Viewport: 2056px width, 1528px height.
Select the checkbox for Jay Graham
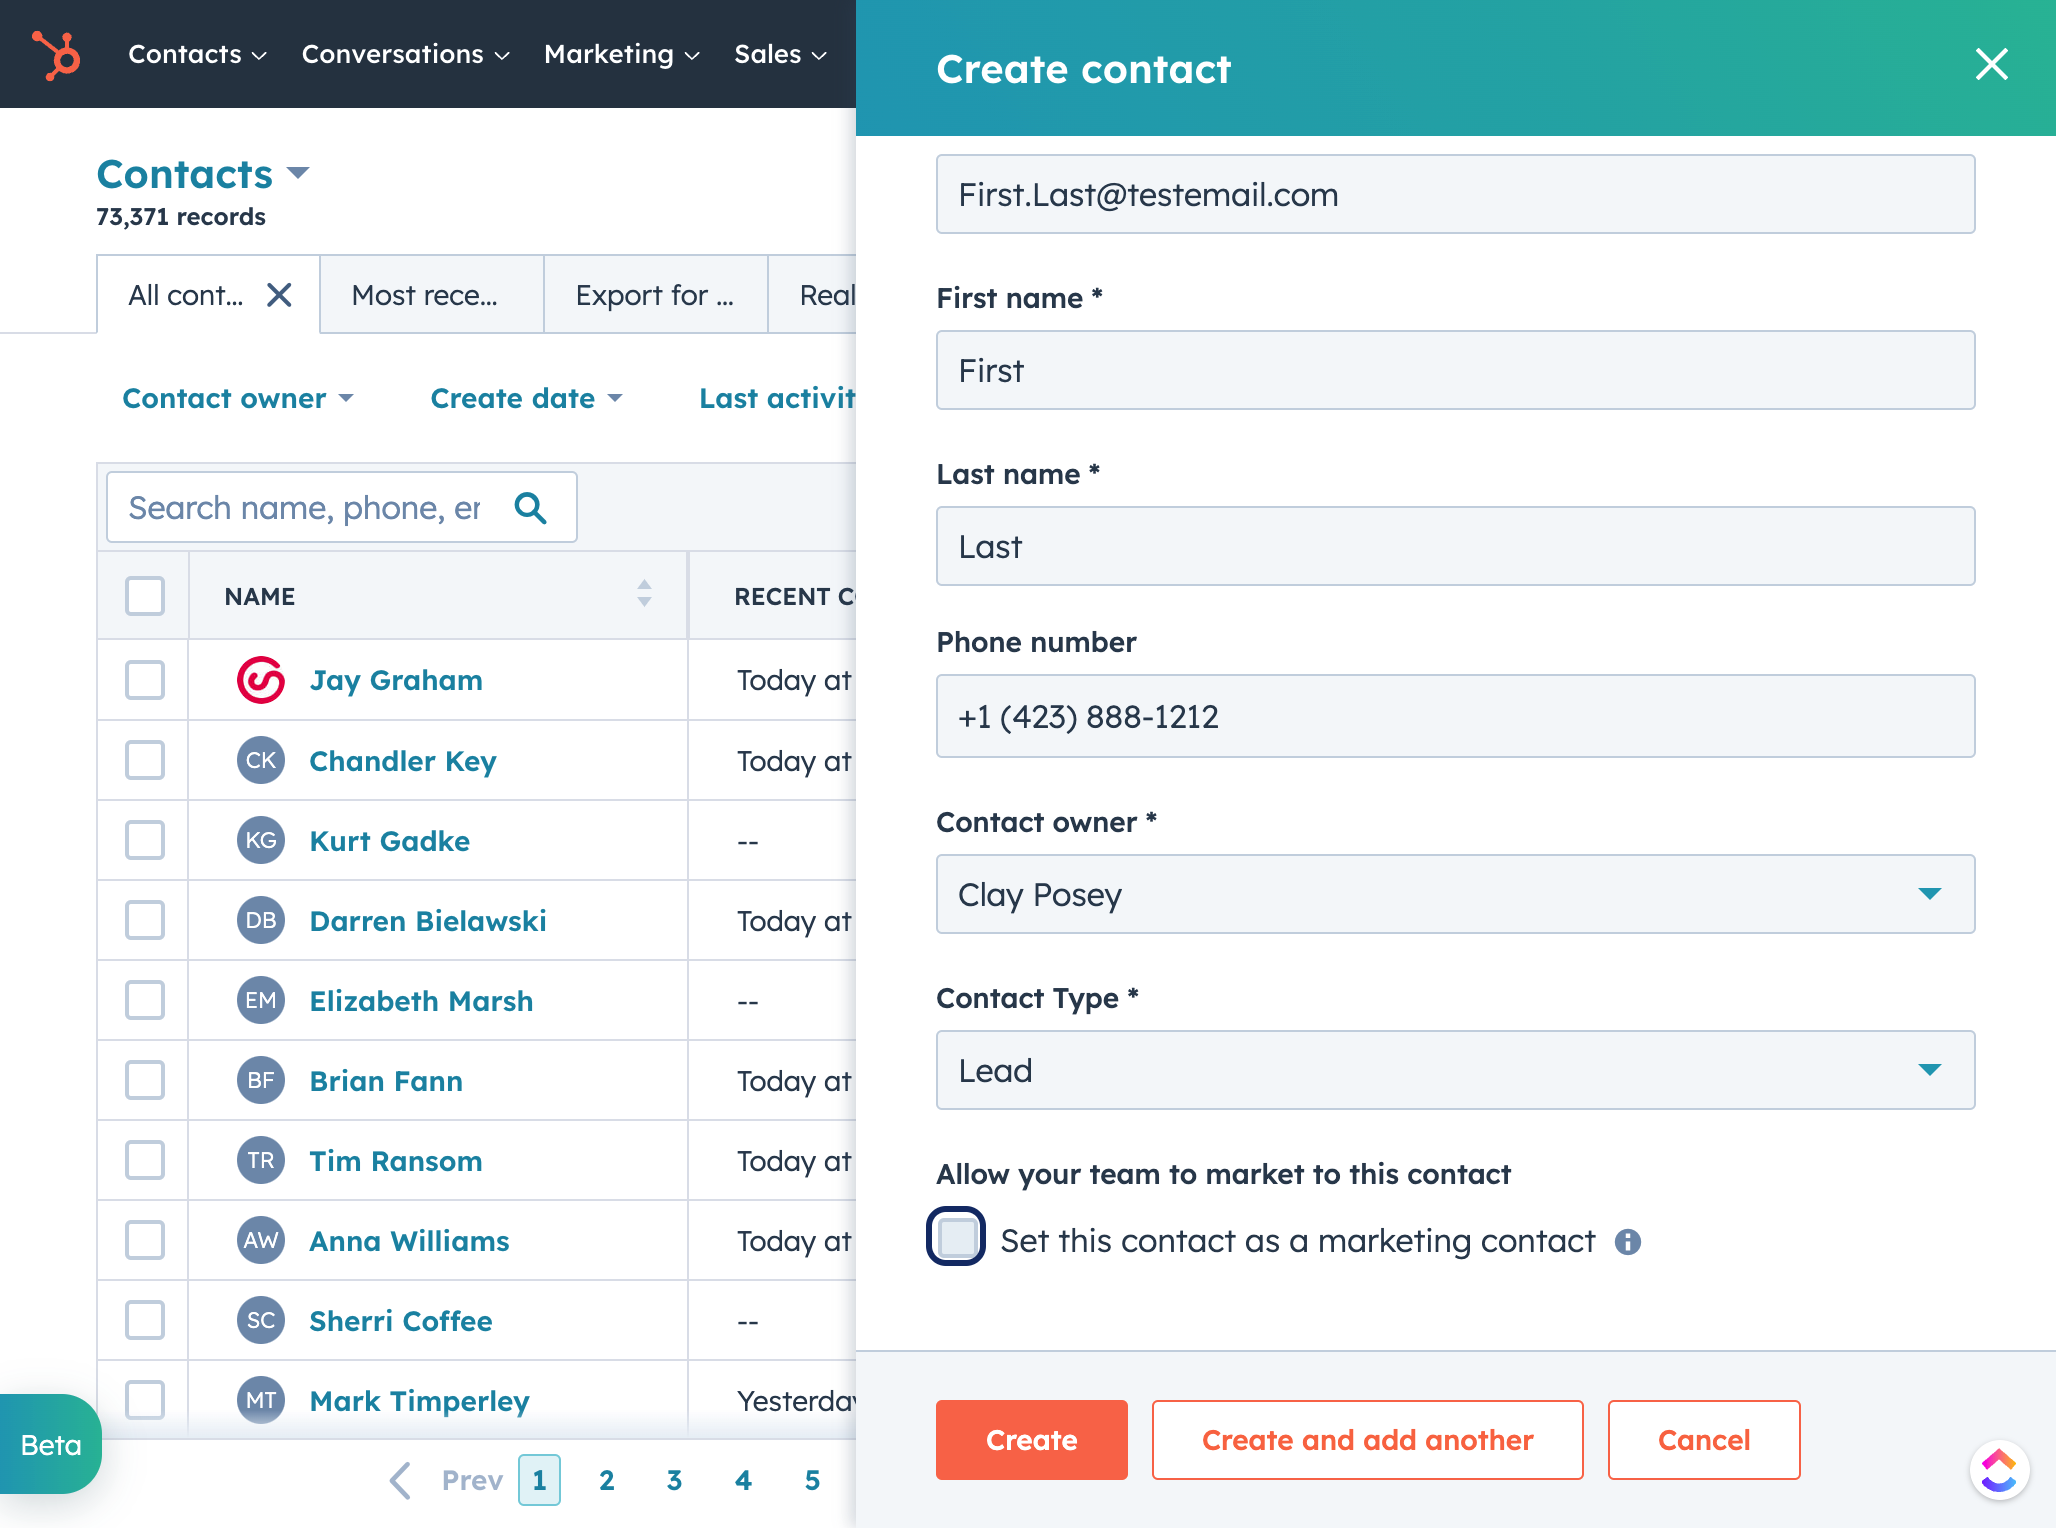pyautogui.click(x=145, y=680)
